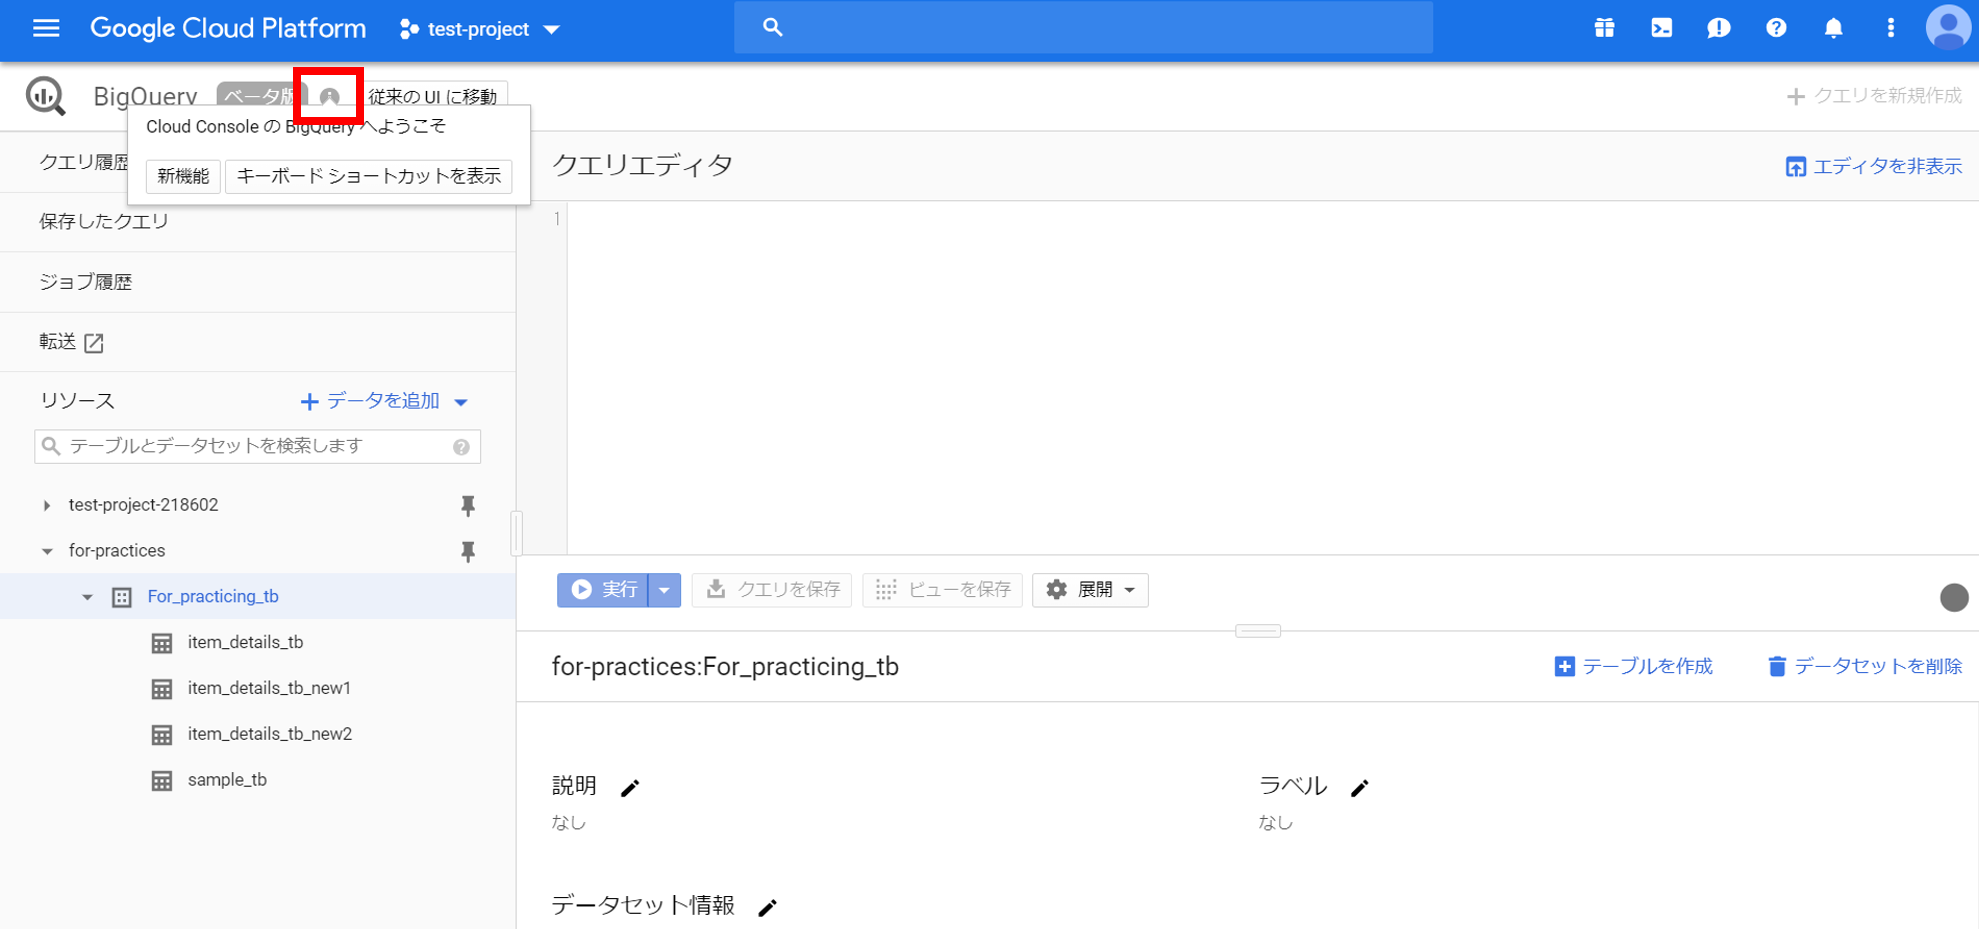Edit the 説明 field using the pencil icon
This screenshot has height=929, width=1979.
[631, 787]
